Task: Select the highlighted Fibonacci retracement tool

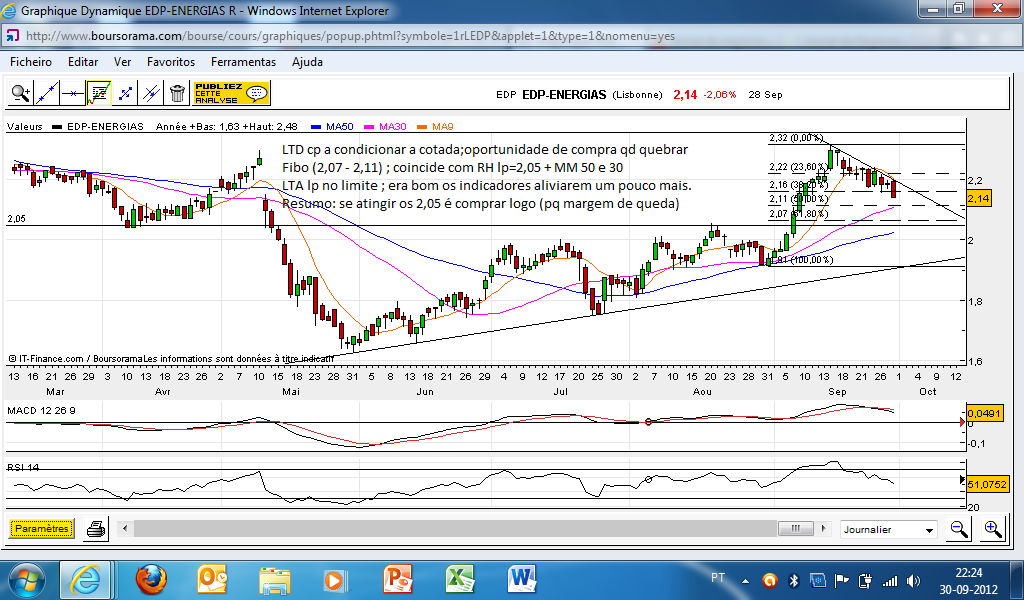Action: [x=99, y=93]
